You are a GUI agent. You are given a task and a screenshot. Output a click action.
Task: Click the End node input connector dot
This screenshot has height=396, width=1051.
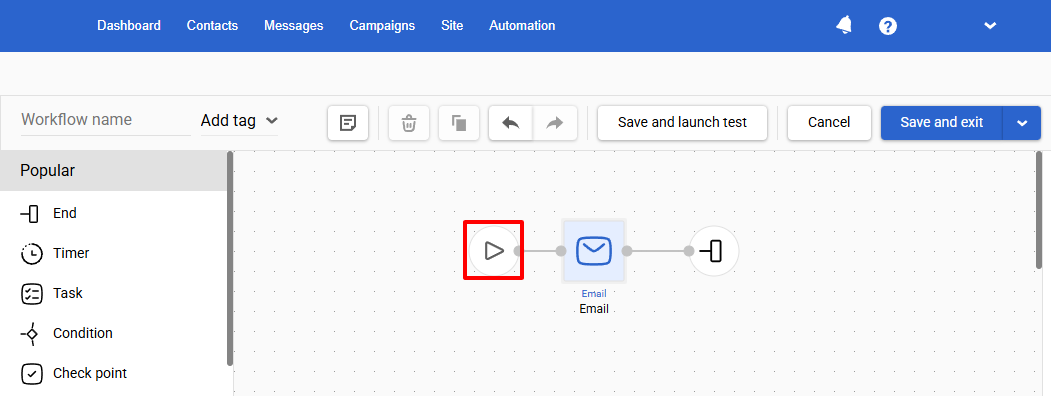[689, 251]
